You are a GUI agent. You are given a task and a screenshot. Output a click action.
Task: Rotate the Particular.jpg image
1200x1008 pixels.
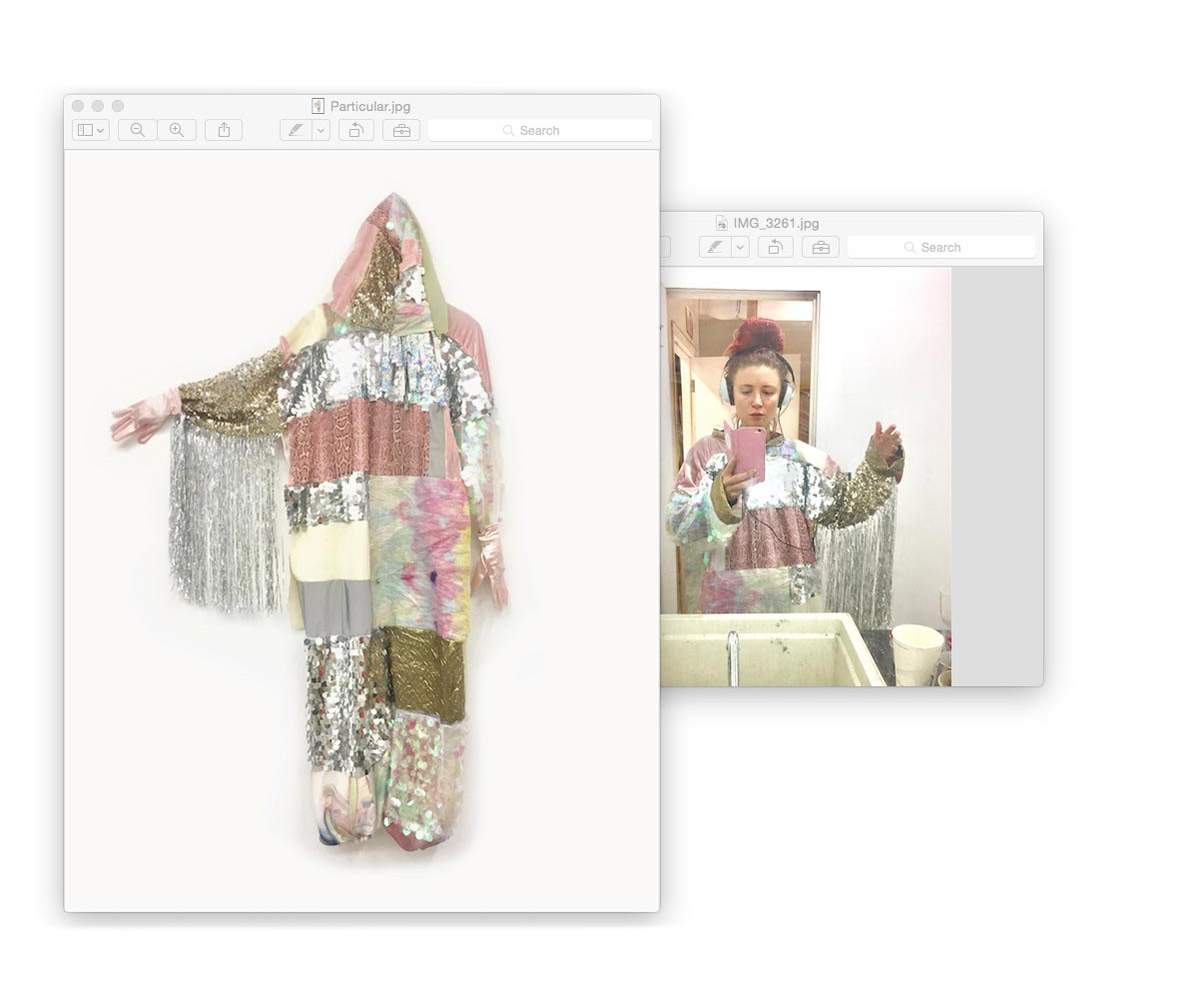pyautogui.click(x=356, y=130)
